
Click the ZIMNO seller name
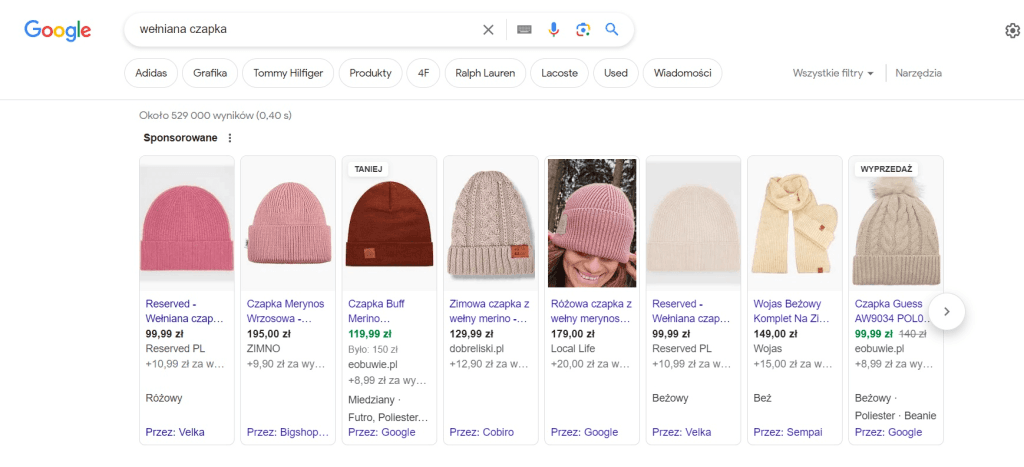pyautogui.click(x=263, y=349)
